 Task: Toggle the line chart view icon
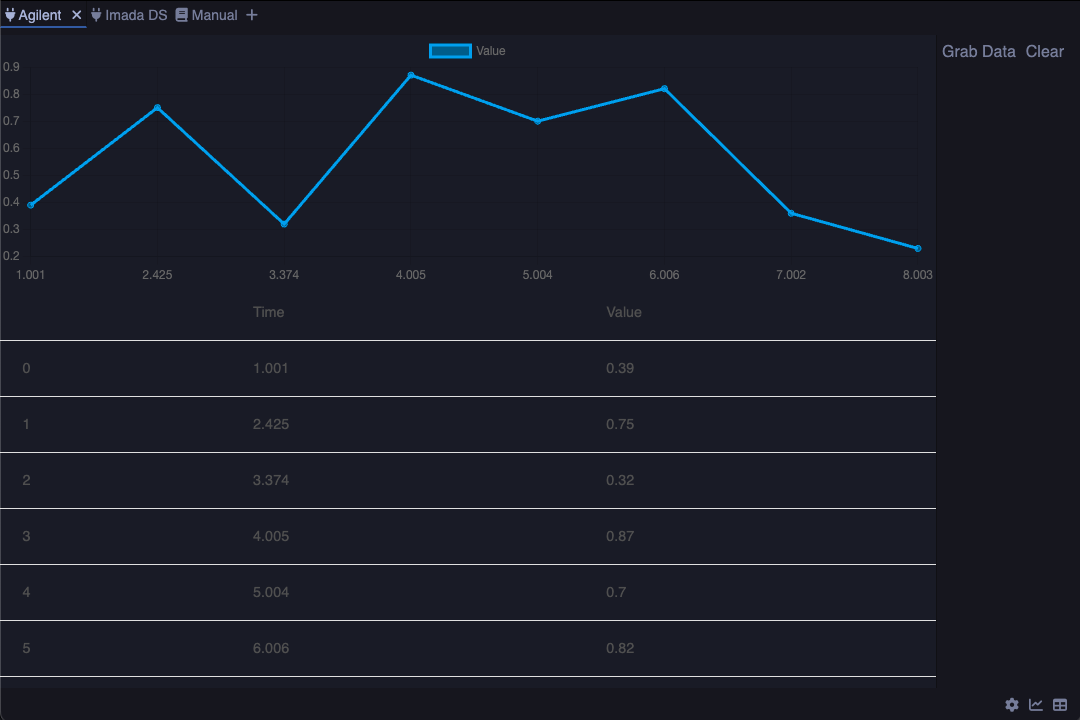click(x=1036, y=705)
